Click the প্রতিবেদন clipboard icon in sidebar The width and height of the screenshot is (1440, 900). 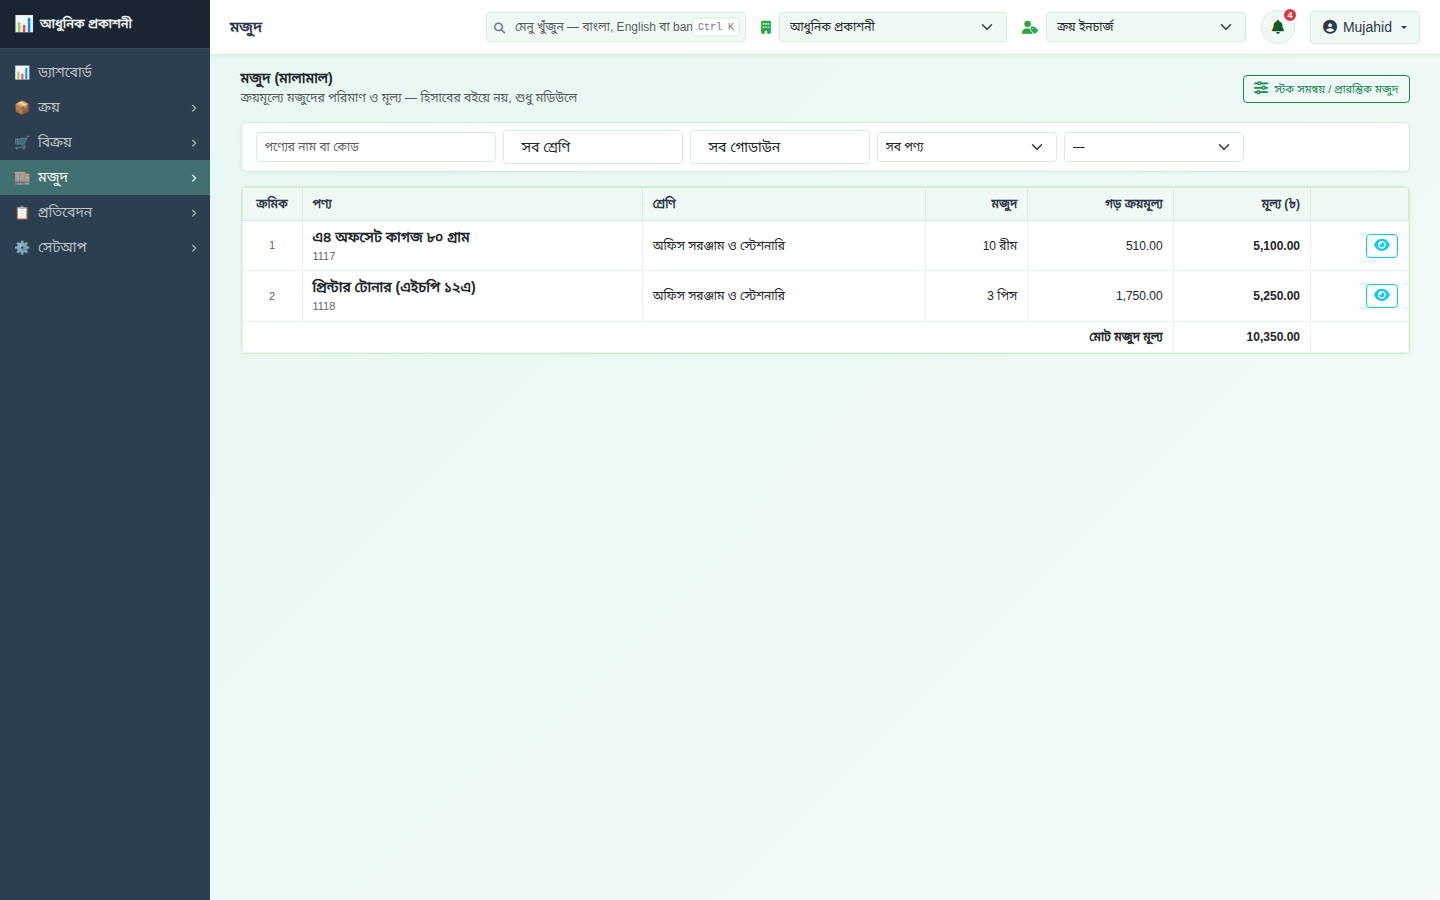22,212
